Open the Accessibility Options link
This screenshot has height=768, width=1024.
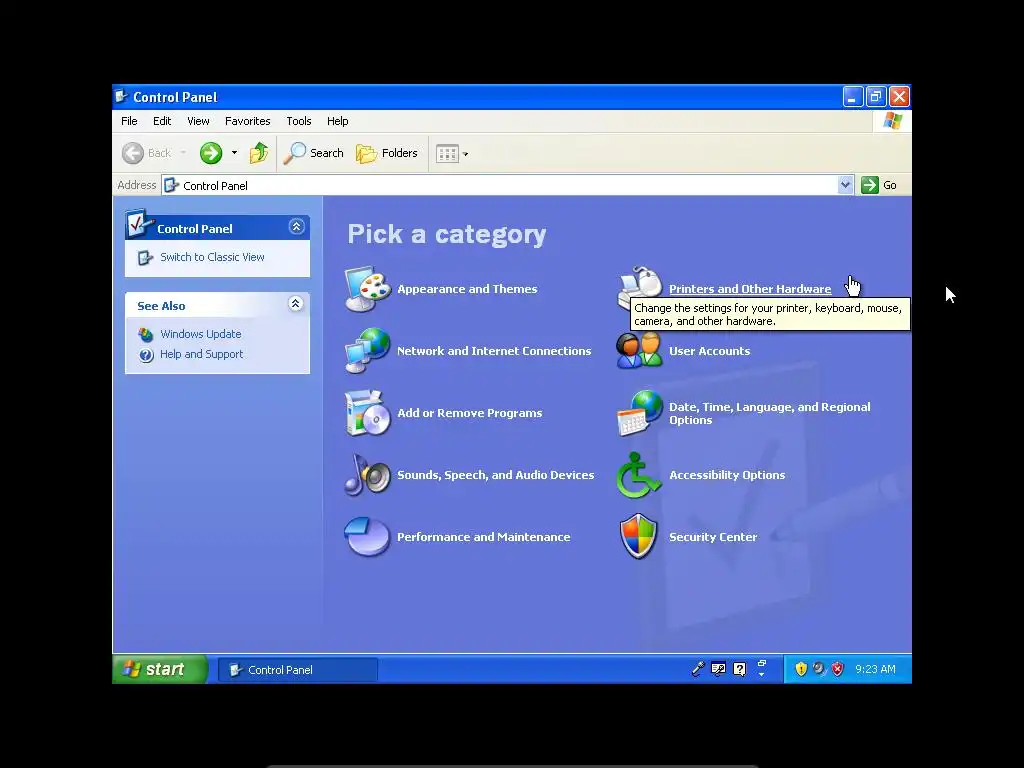pos(727,475)
